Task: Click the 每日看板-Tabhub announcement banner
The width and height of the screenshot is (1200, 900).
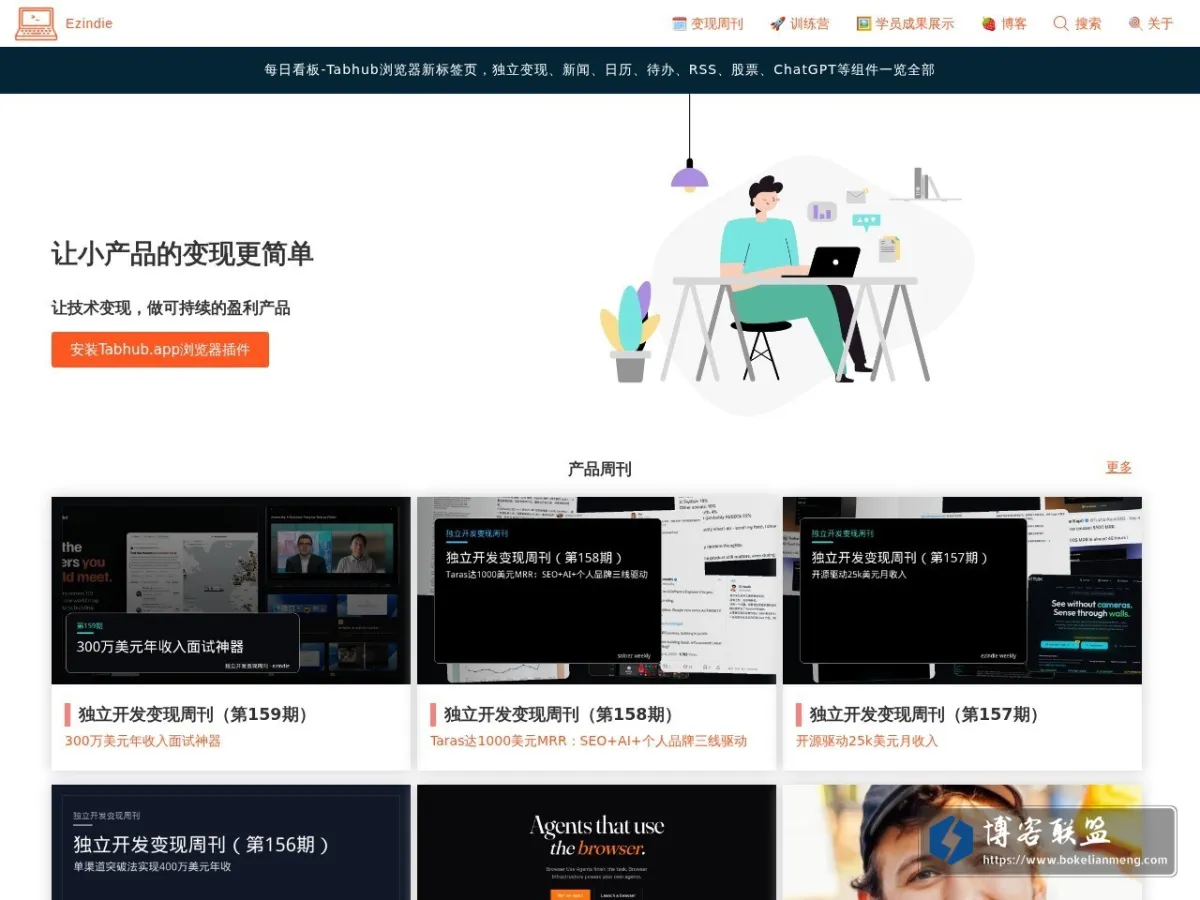Action: pyautogui.click(x=600, y=70)
